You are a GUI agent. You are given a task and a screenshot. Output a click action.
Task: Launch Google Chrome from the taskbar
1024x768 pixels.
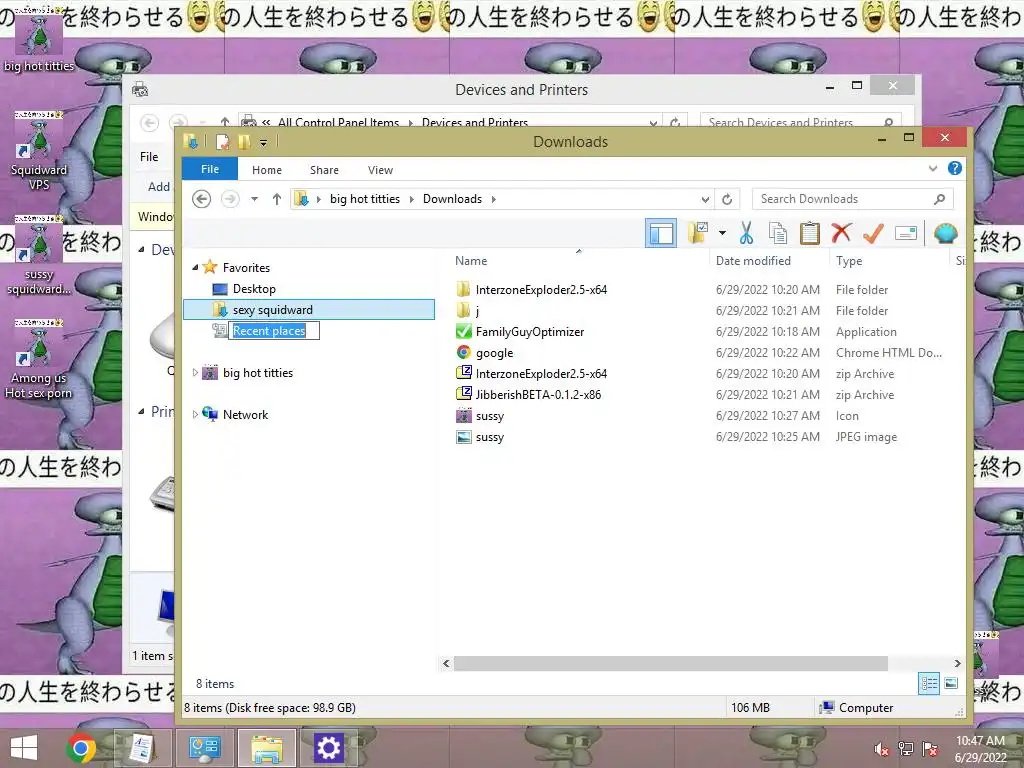[81, 748]
